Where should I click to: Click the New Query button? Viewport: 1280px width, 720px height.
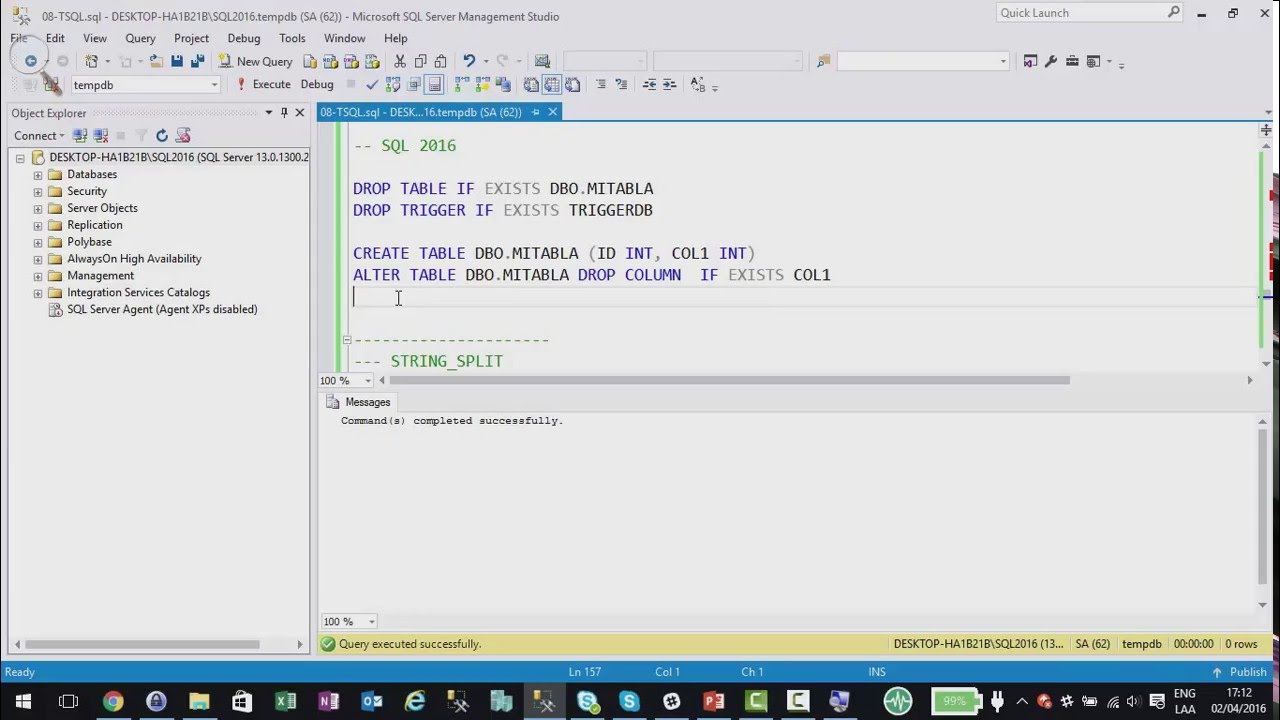click(255, 61)
